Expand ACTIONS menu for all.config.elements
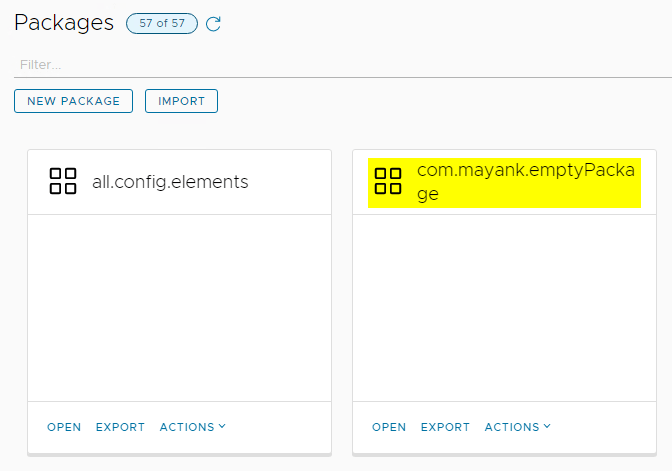The width and height of the screenshot is (672, 471). pyautogui.click(x=188, y=427)
